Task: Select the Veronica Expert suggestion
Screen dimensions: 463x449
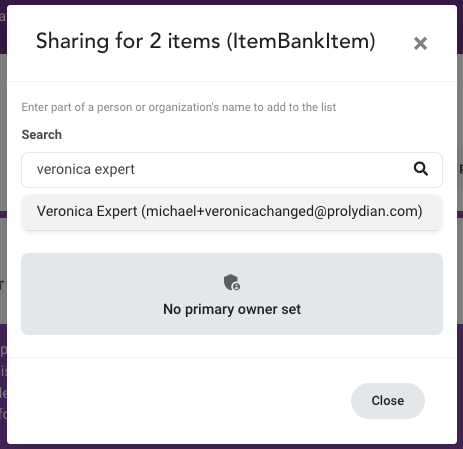Action: pyautogui.click(x=232, y=212)
